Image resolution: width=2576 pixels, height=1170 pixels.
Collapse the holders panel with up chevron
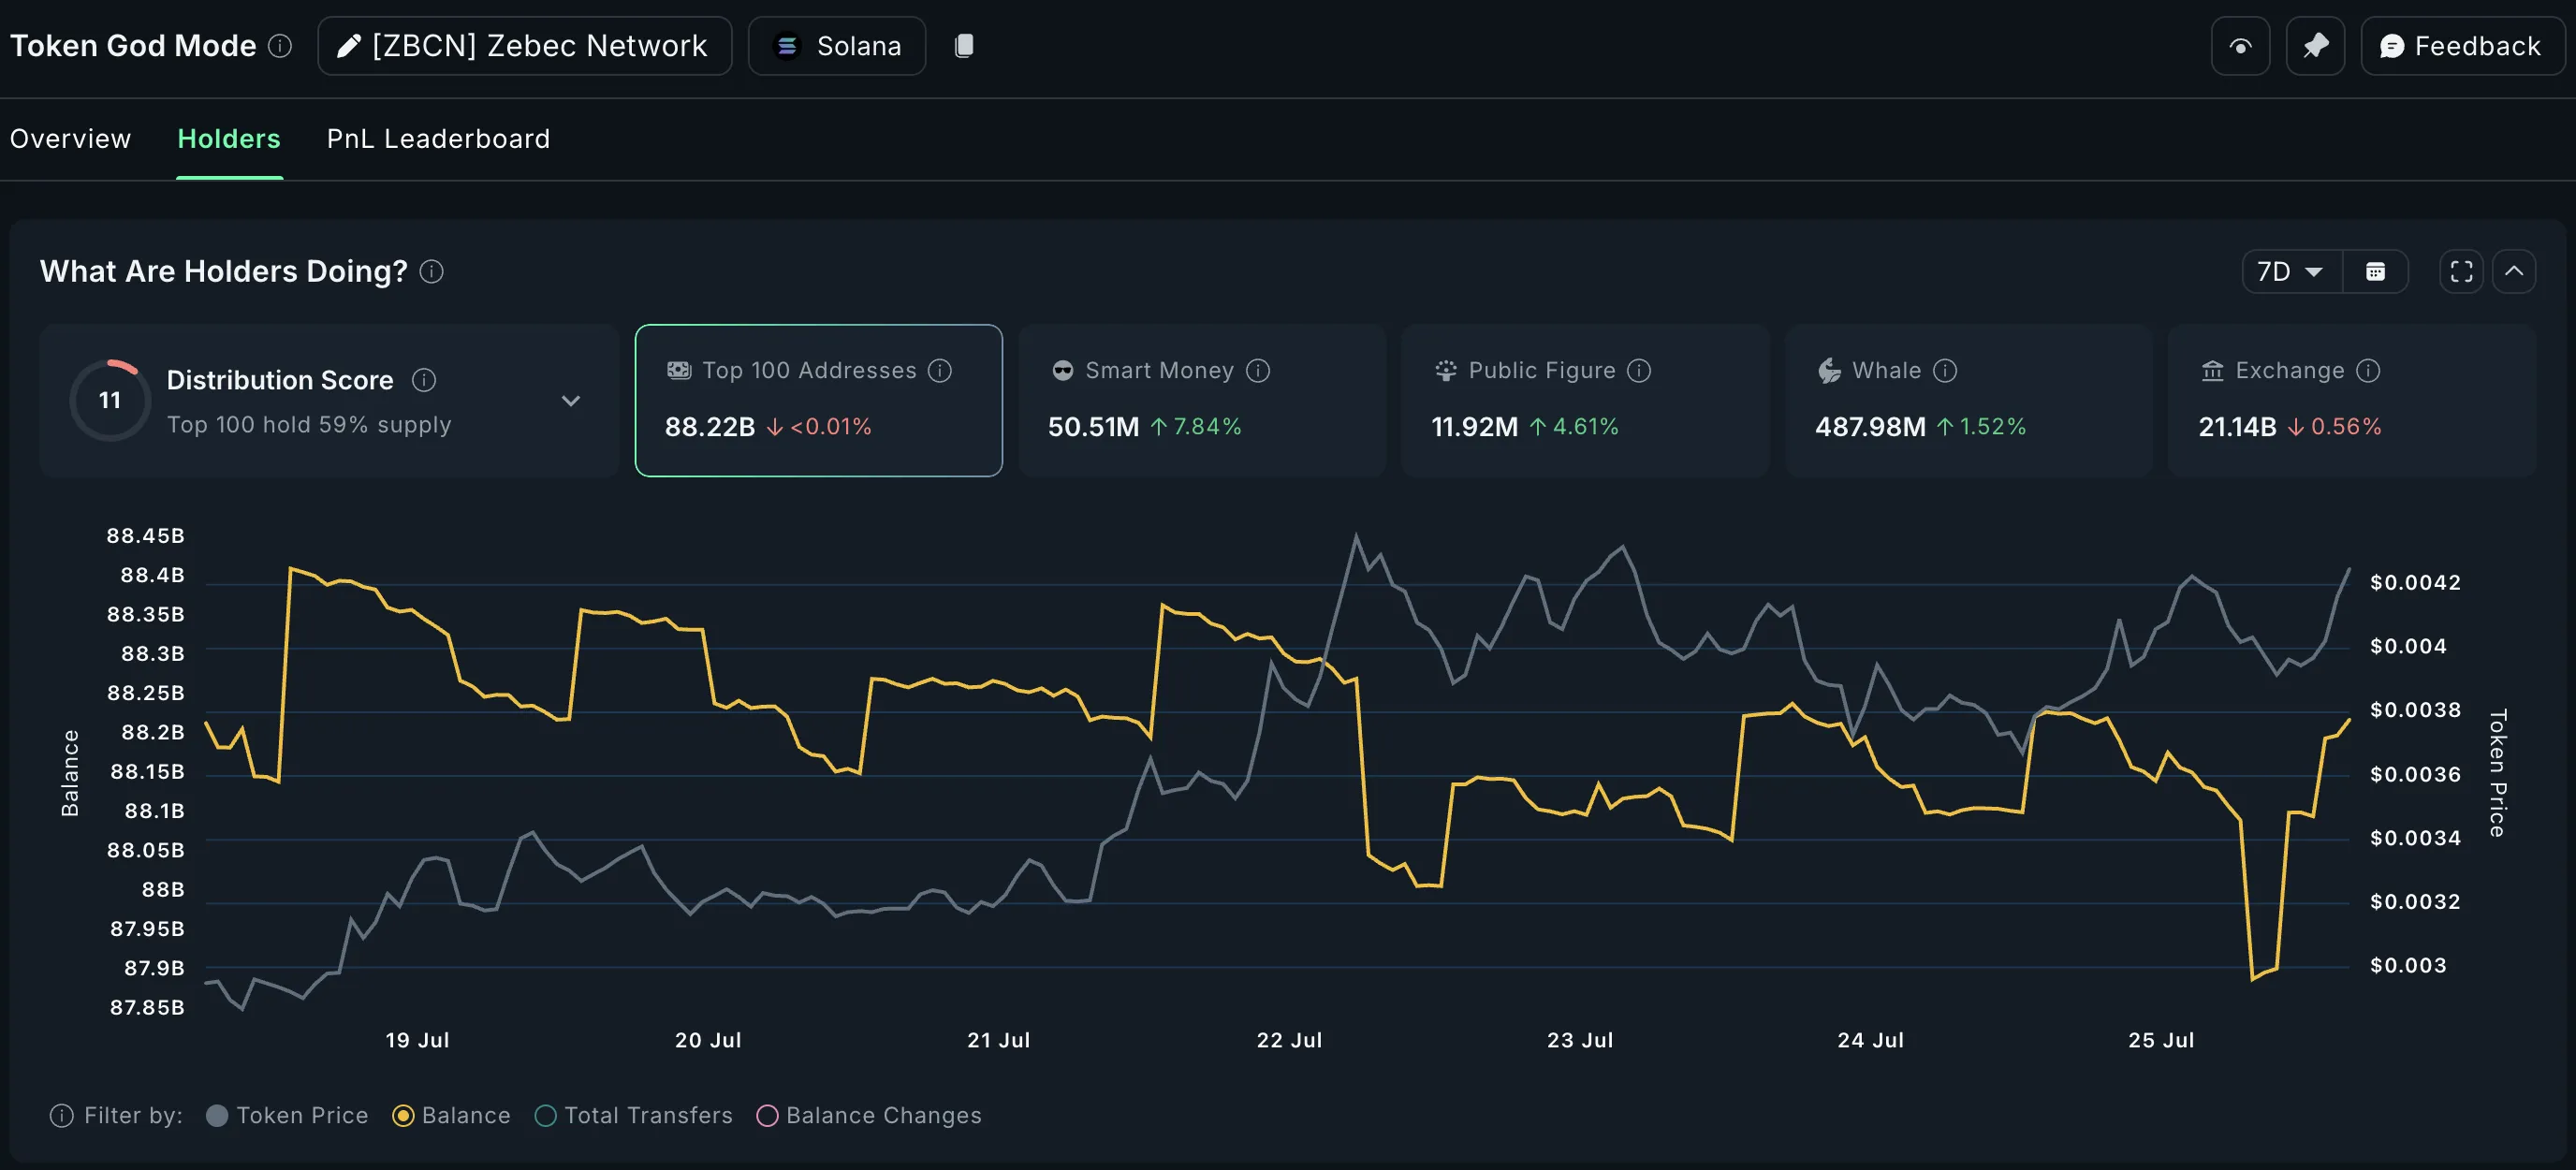[2513, 272]
